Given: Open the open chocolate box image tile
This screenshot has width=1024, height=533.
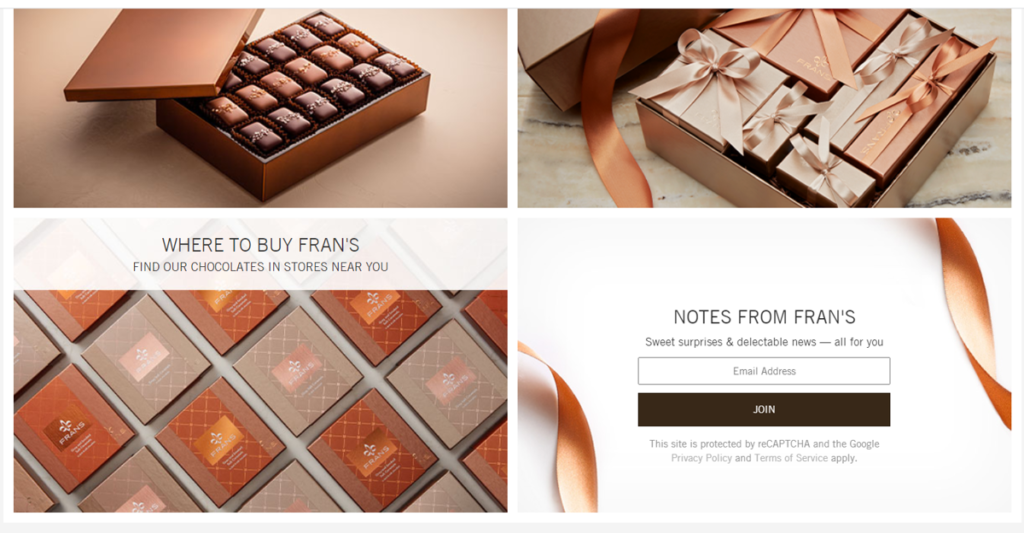Looking at the screenshot, I should coord(261,108).
